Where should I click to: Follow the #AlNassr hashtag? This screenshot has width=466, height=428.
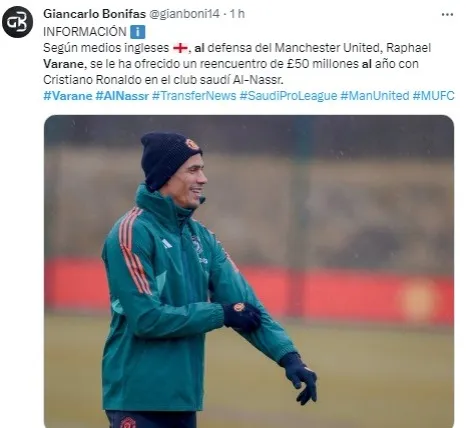click(122, 96)
